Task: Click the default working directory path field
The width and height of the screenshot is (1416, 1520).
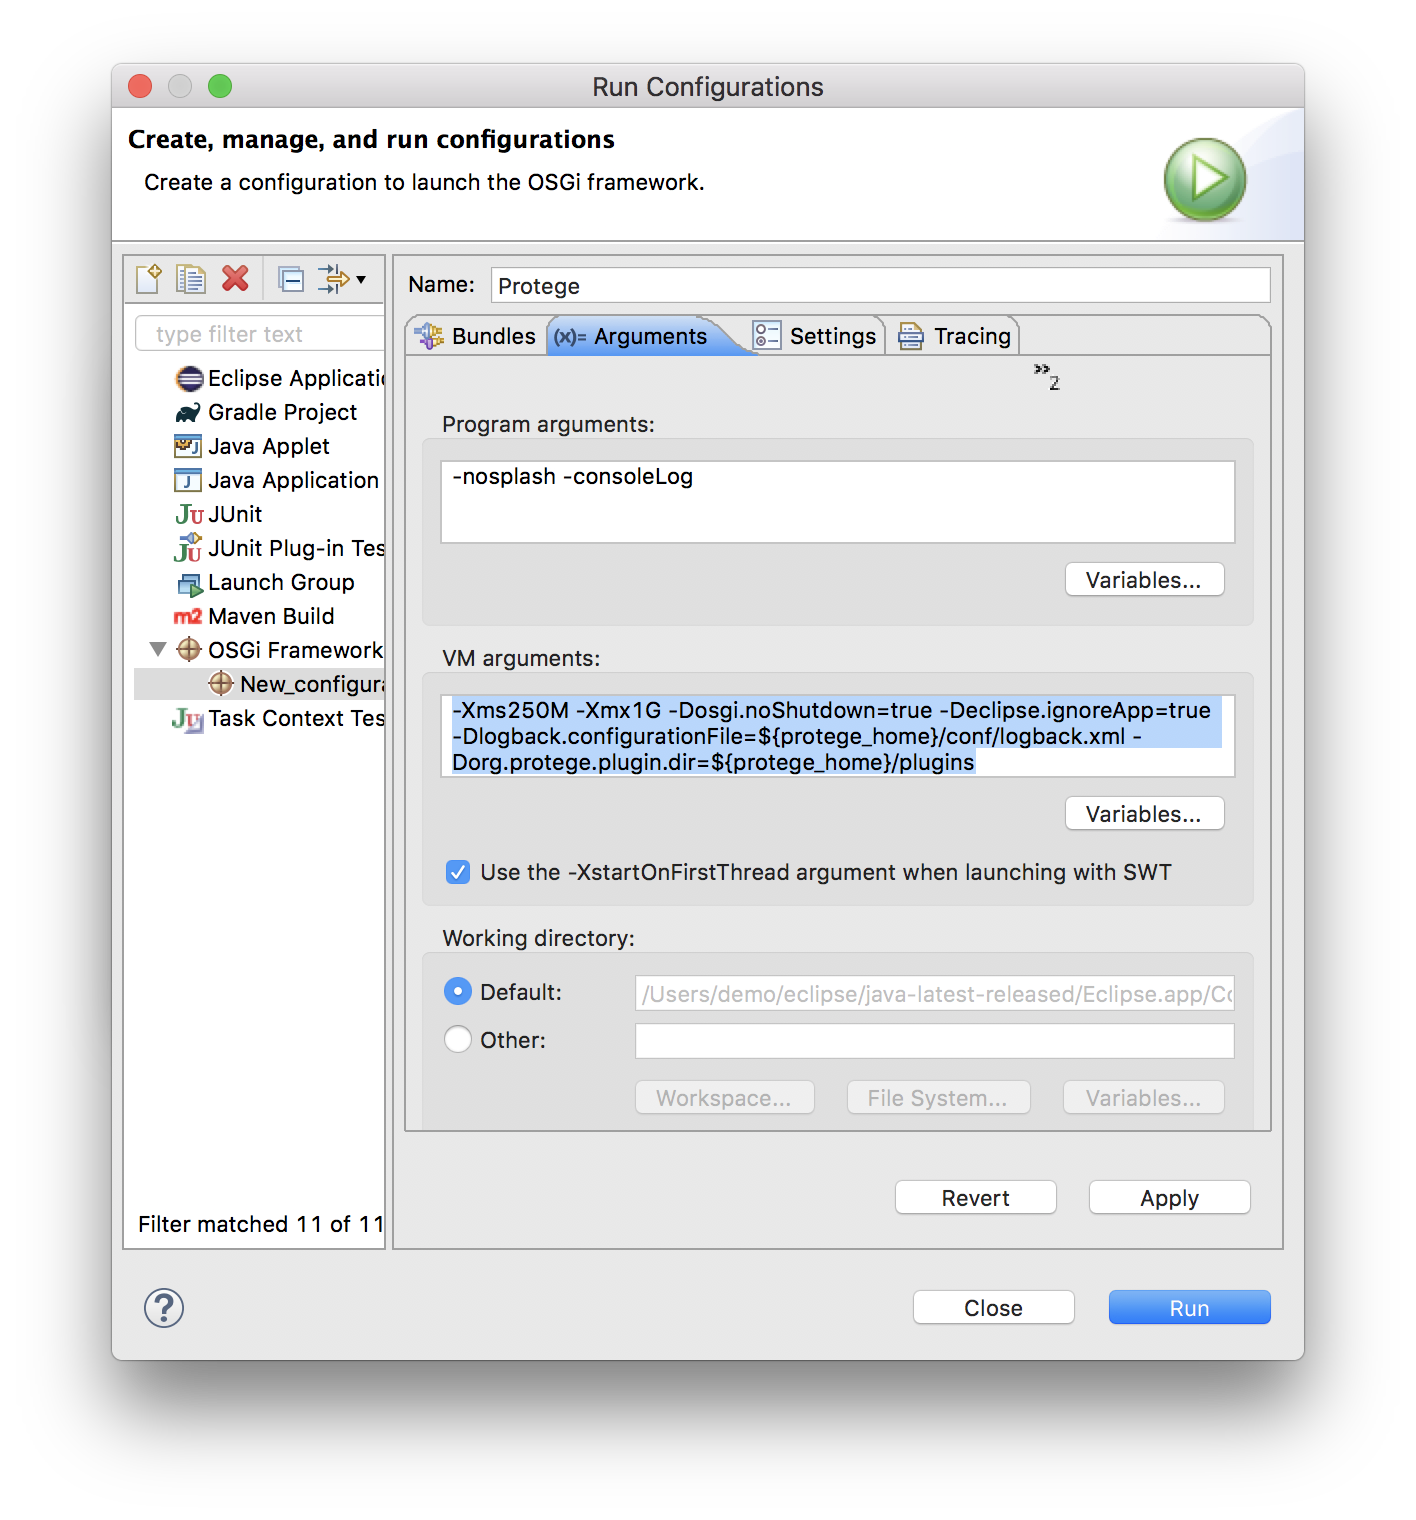Action: tap(935, 994)
